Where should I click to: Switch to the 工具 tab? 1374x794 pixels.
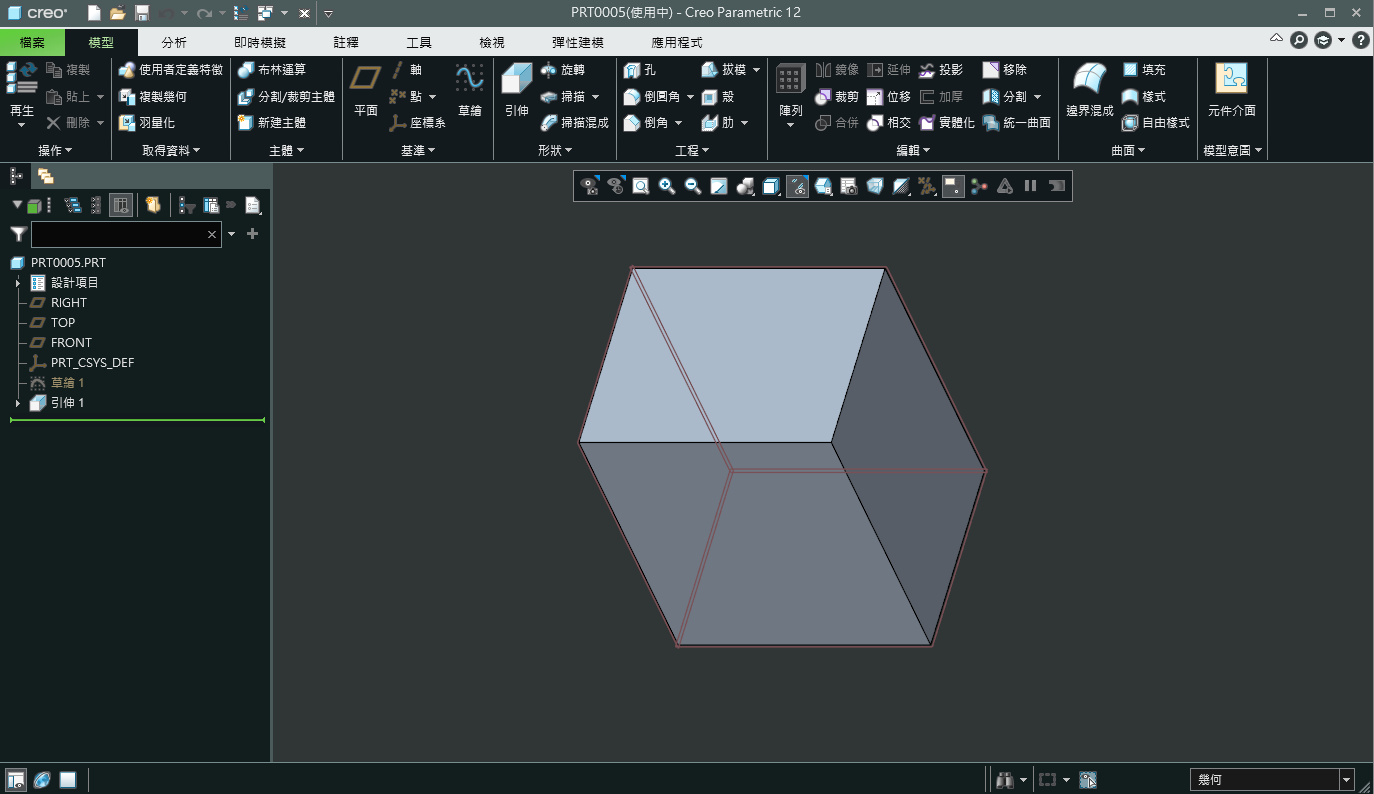tap(419, 42)
